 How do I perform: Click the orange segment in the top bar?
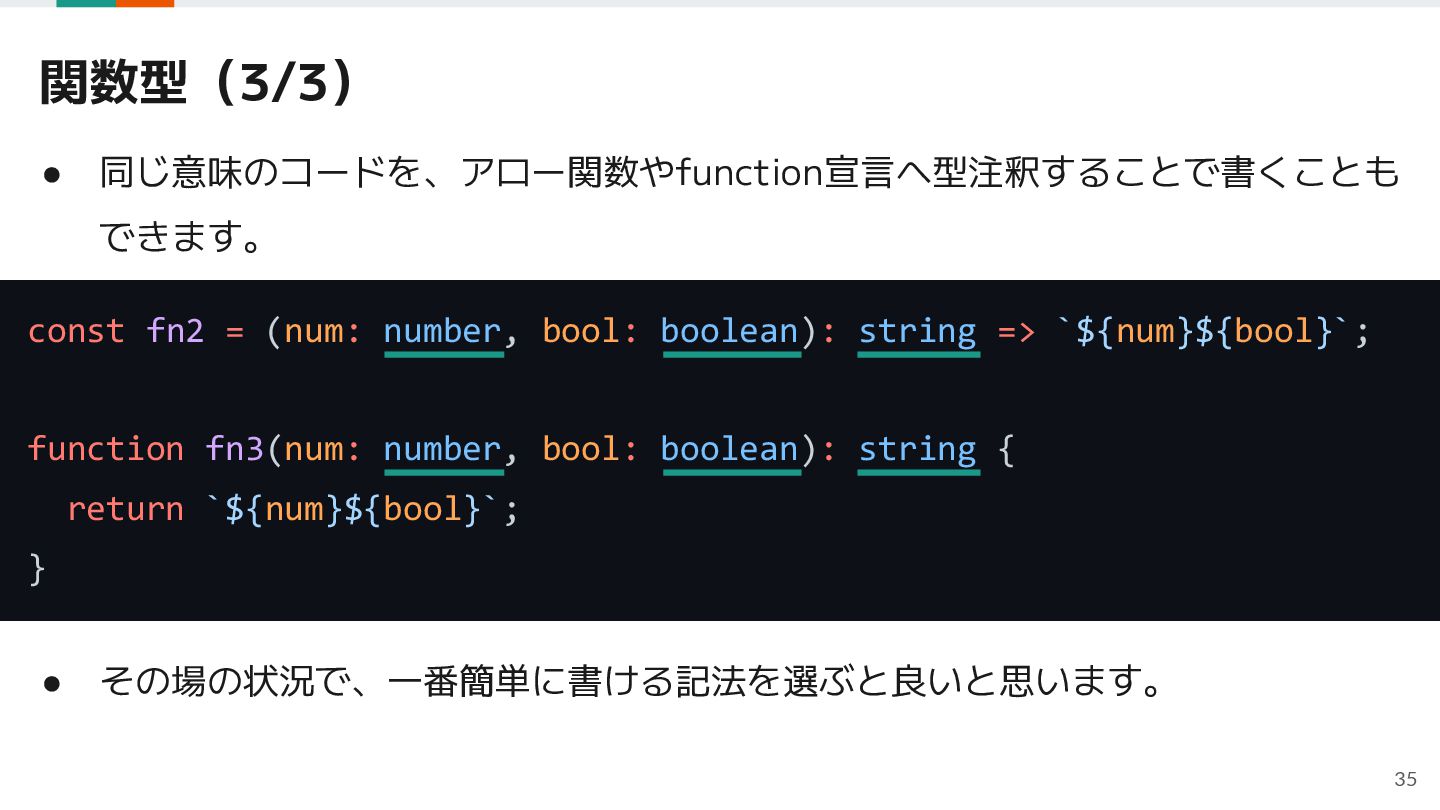point(145,4)
